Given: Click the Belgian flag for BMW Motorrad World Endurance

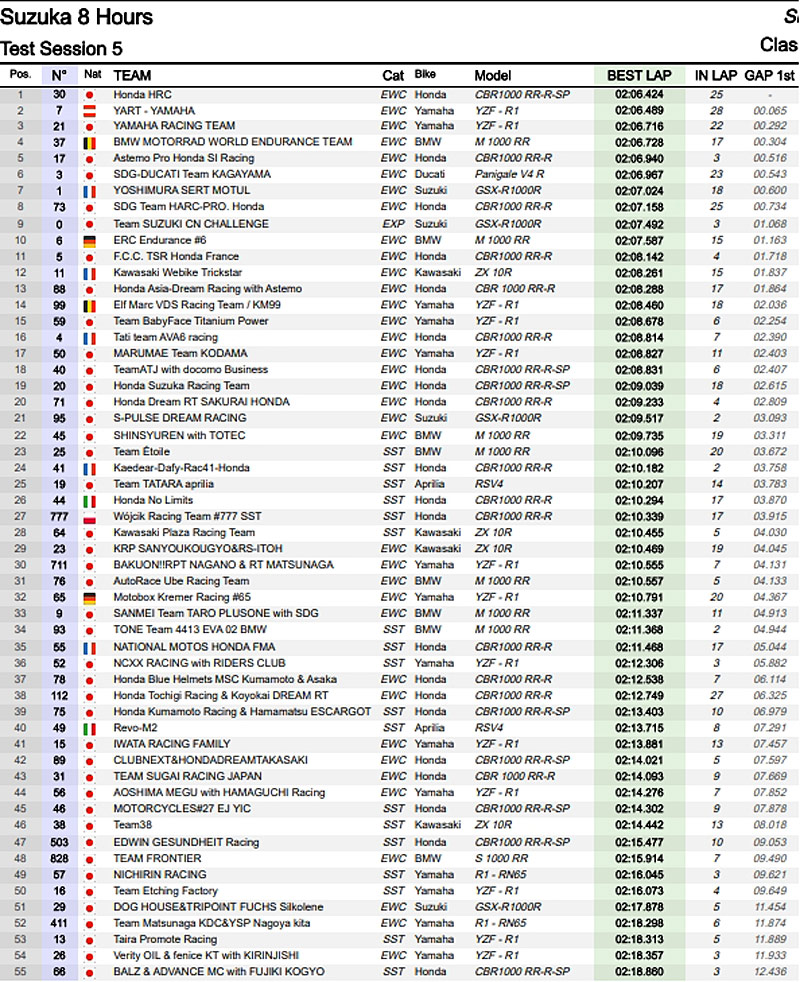Looking at the screenshot, I should [92, 142].
